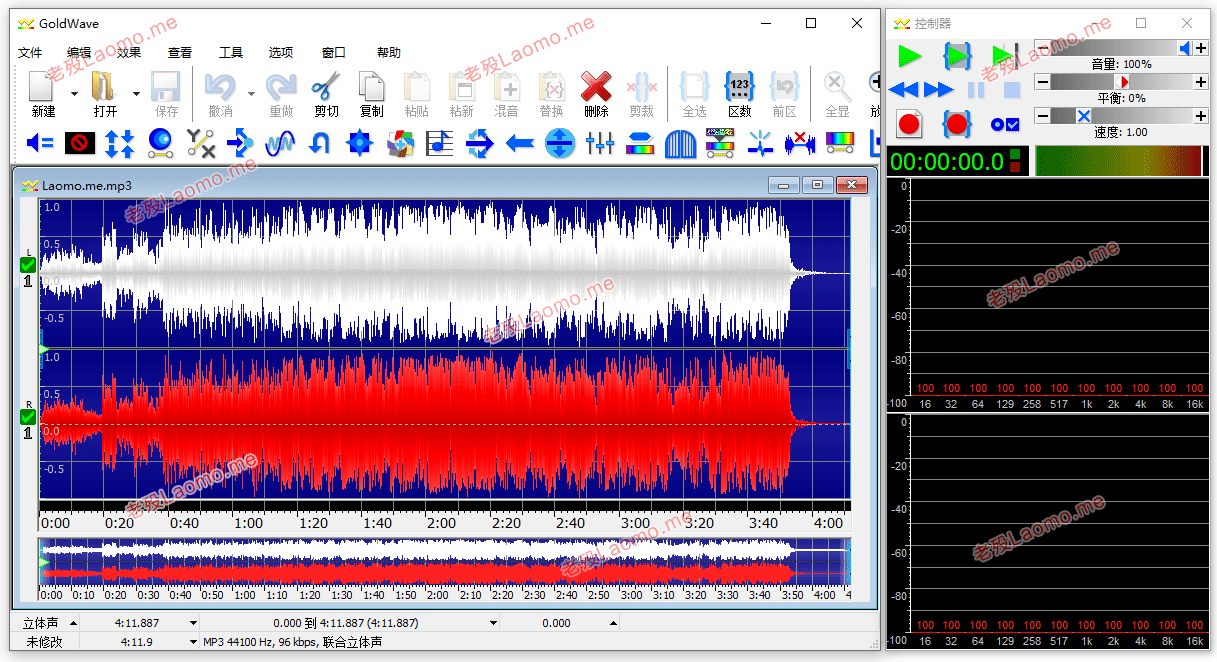Image resolution: width=1217 pixels, height=662 pixels.
Task: Click the Y-shaped icon with gray X
Action: click(x=200, y=143)
